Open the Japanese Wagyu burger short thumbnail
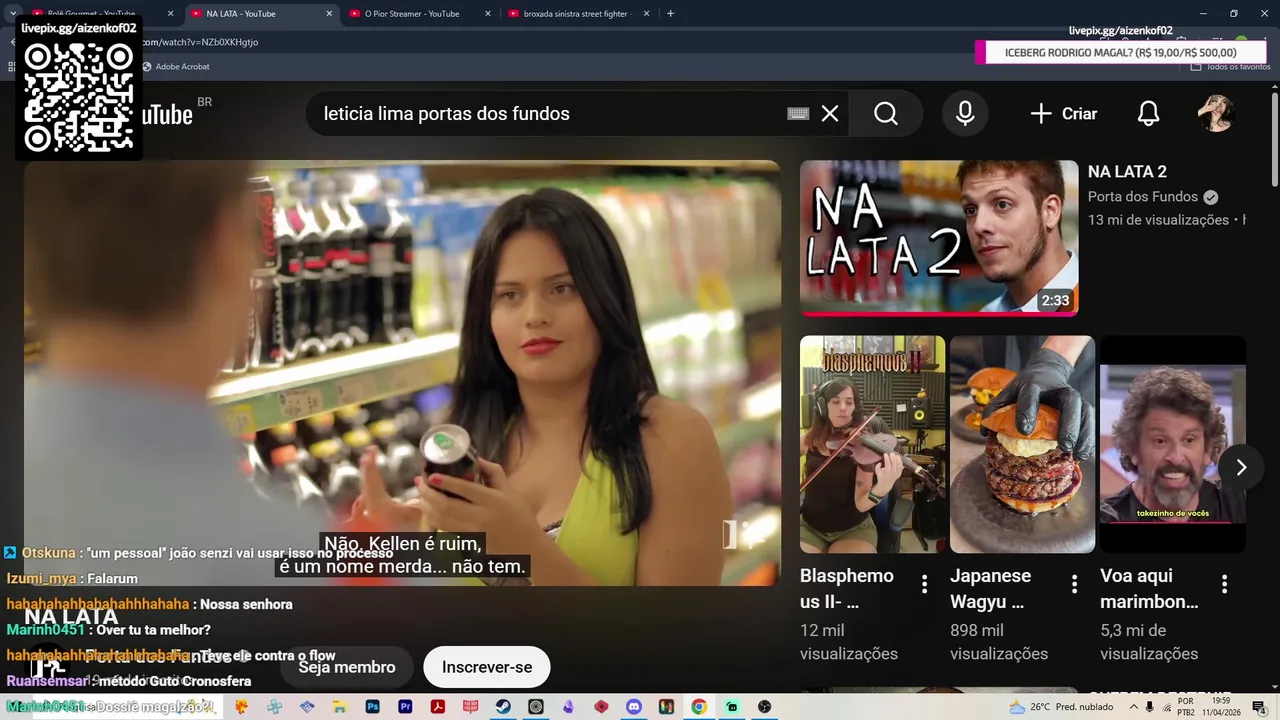 coord(1022,444)
